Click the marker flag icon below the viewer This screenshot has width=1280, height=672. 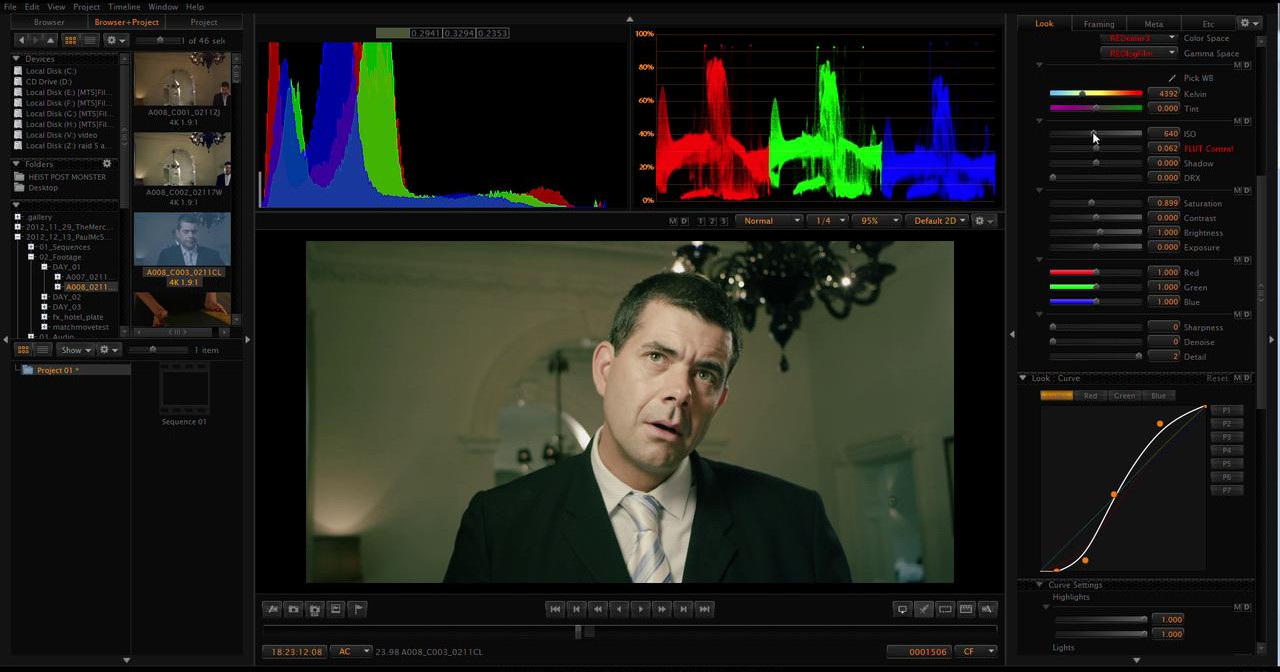358,608
